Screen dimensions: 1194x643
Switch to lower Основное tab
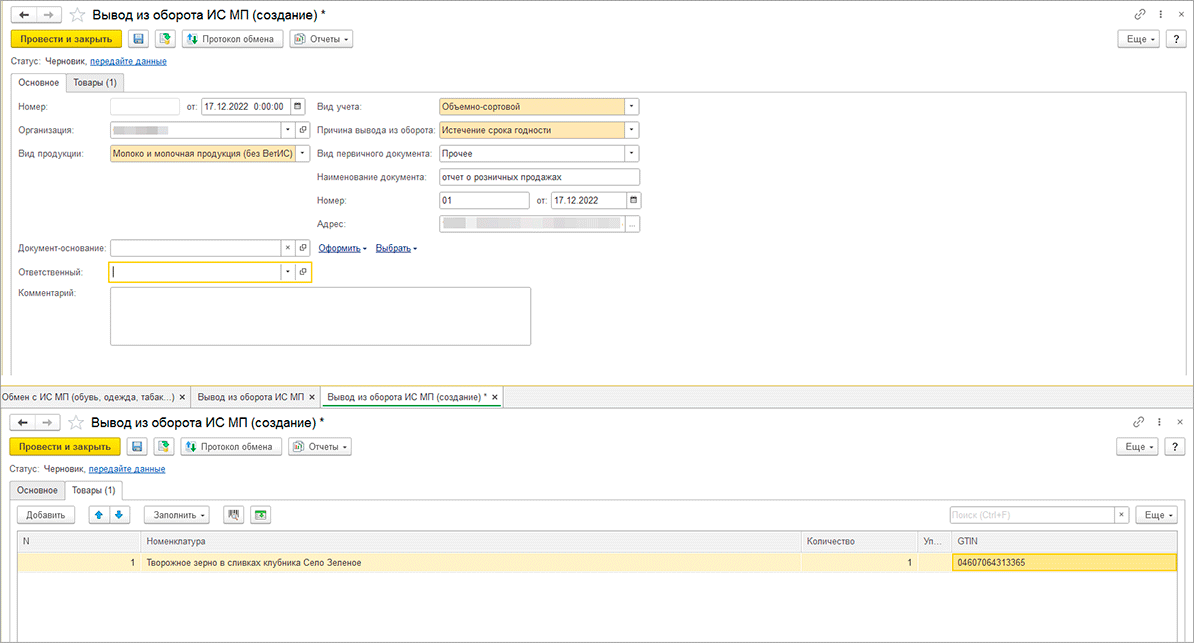(x=37, y=490)
